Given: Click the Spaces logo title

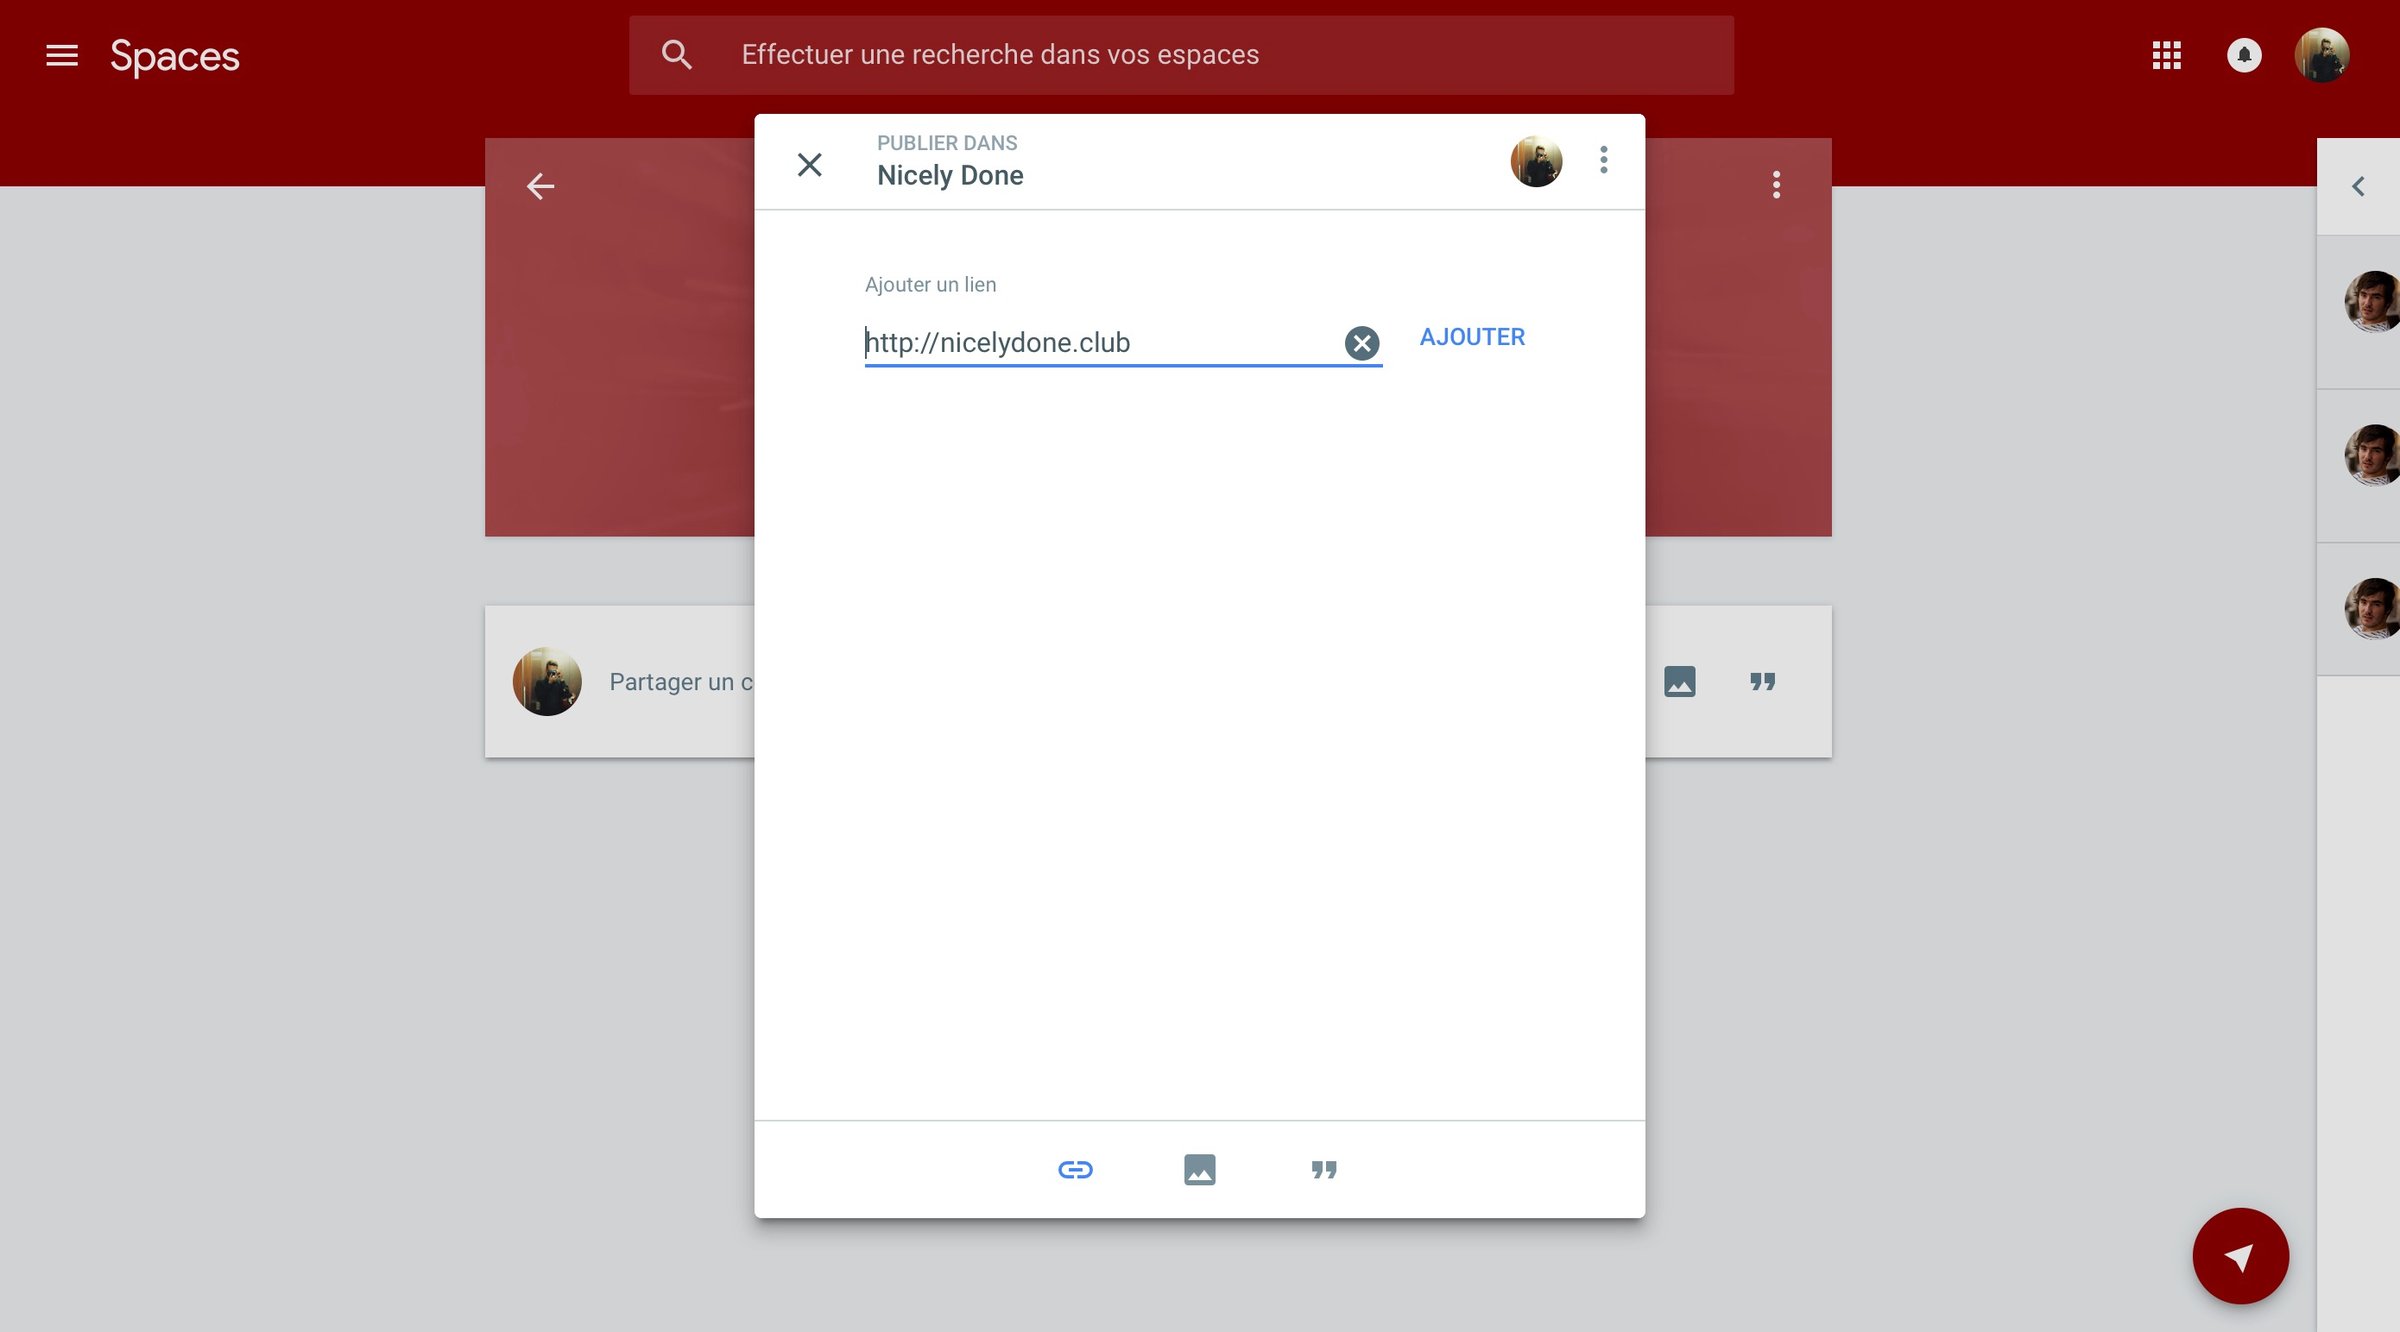Looking at the screenshot, I should tap(175, 56).
